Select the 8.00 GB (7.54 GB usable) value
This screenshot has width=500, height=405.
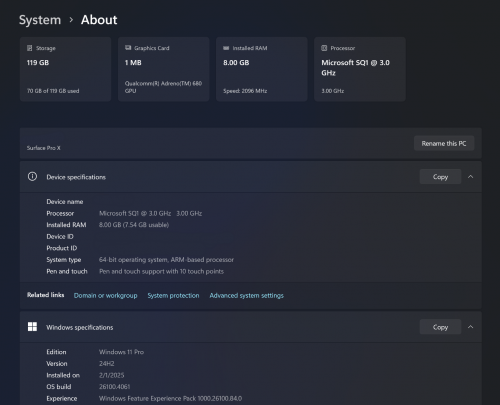coord(134,225)
